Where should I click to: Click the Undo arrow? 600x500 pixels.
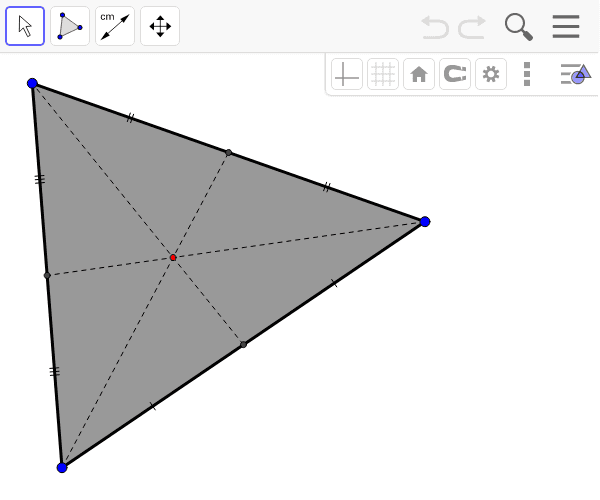coord(435,27)
